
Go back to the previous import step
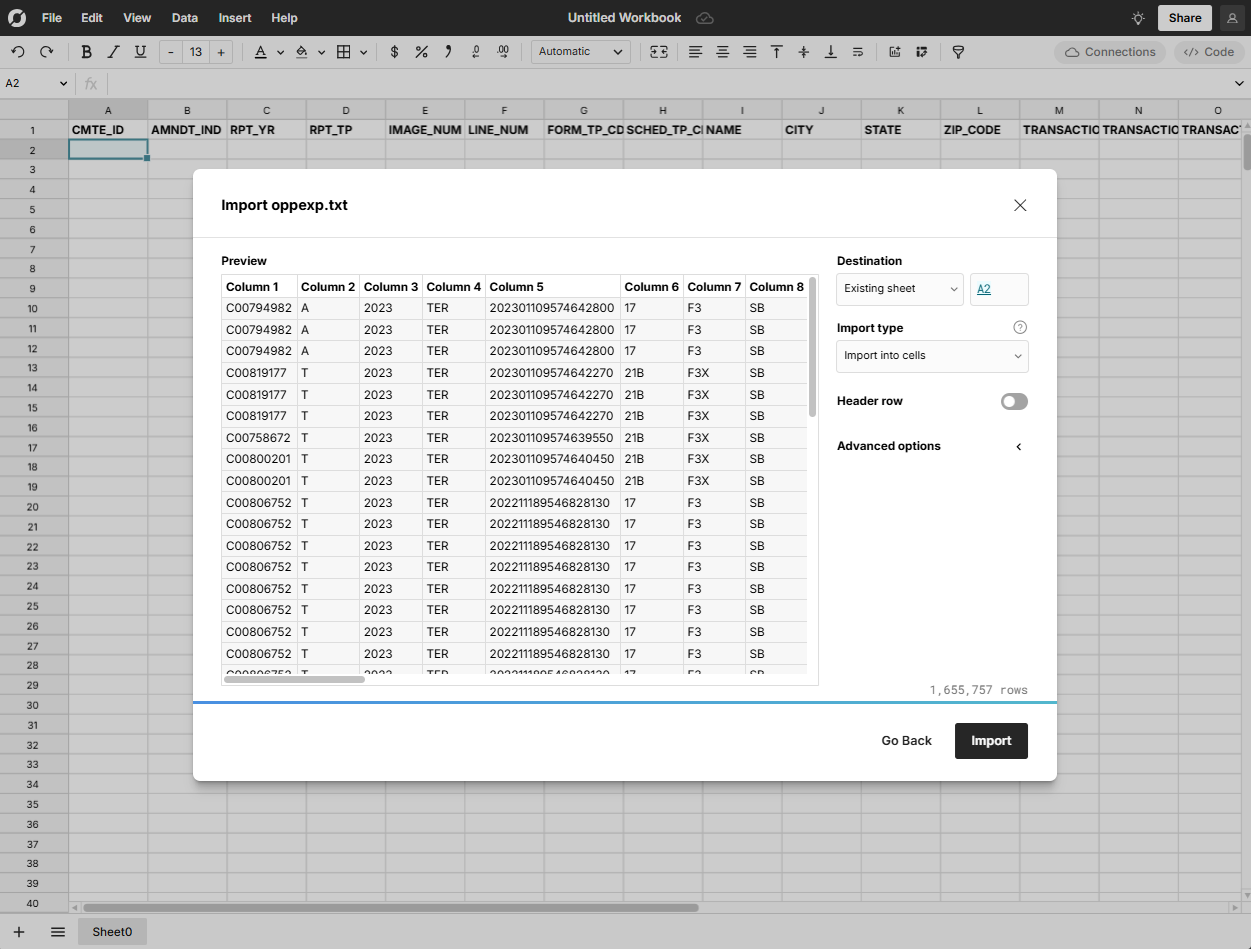click(905, 740)
